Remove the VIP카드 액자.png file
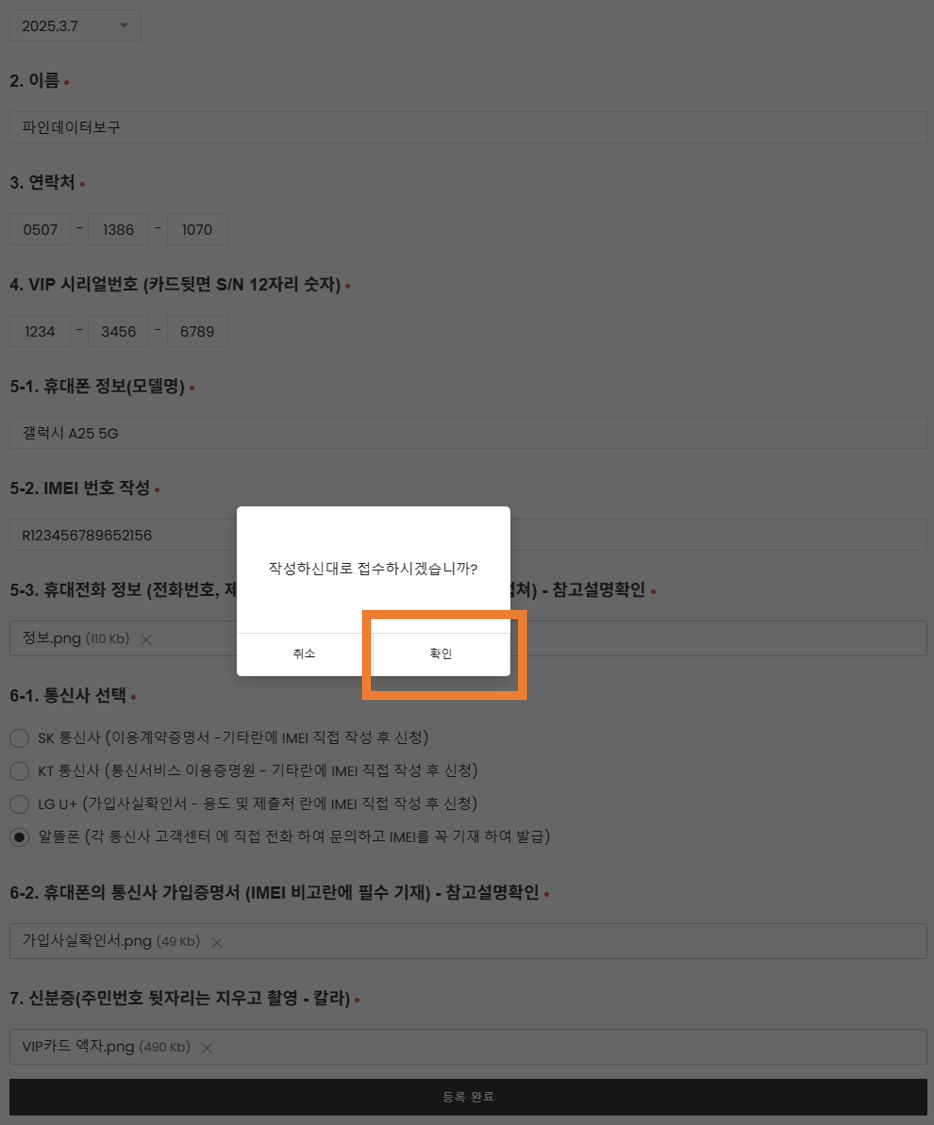The height and width of the screenshot is (1125, 934). (207, 1048)
